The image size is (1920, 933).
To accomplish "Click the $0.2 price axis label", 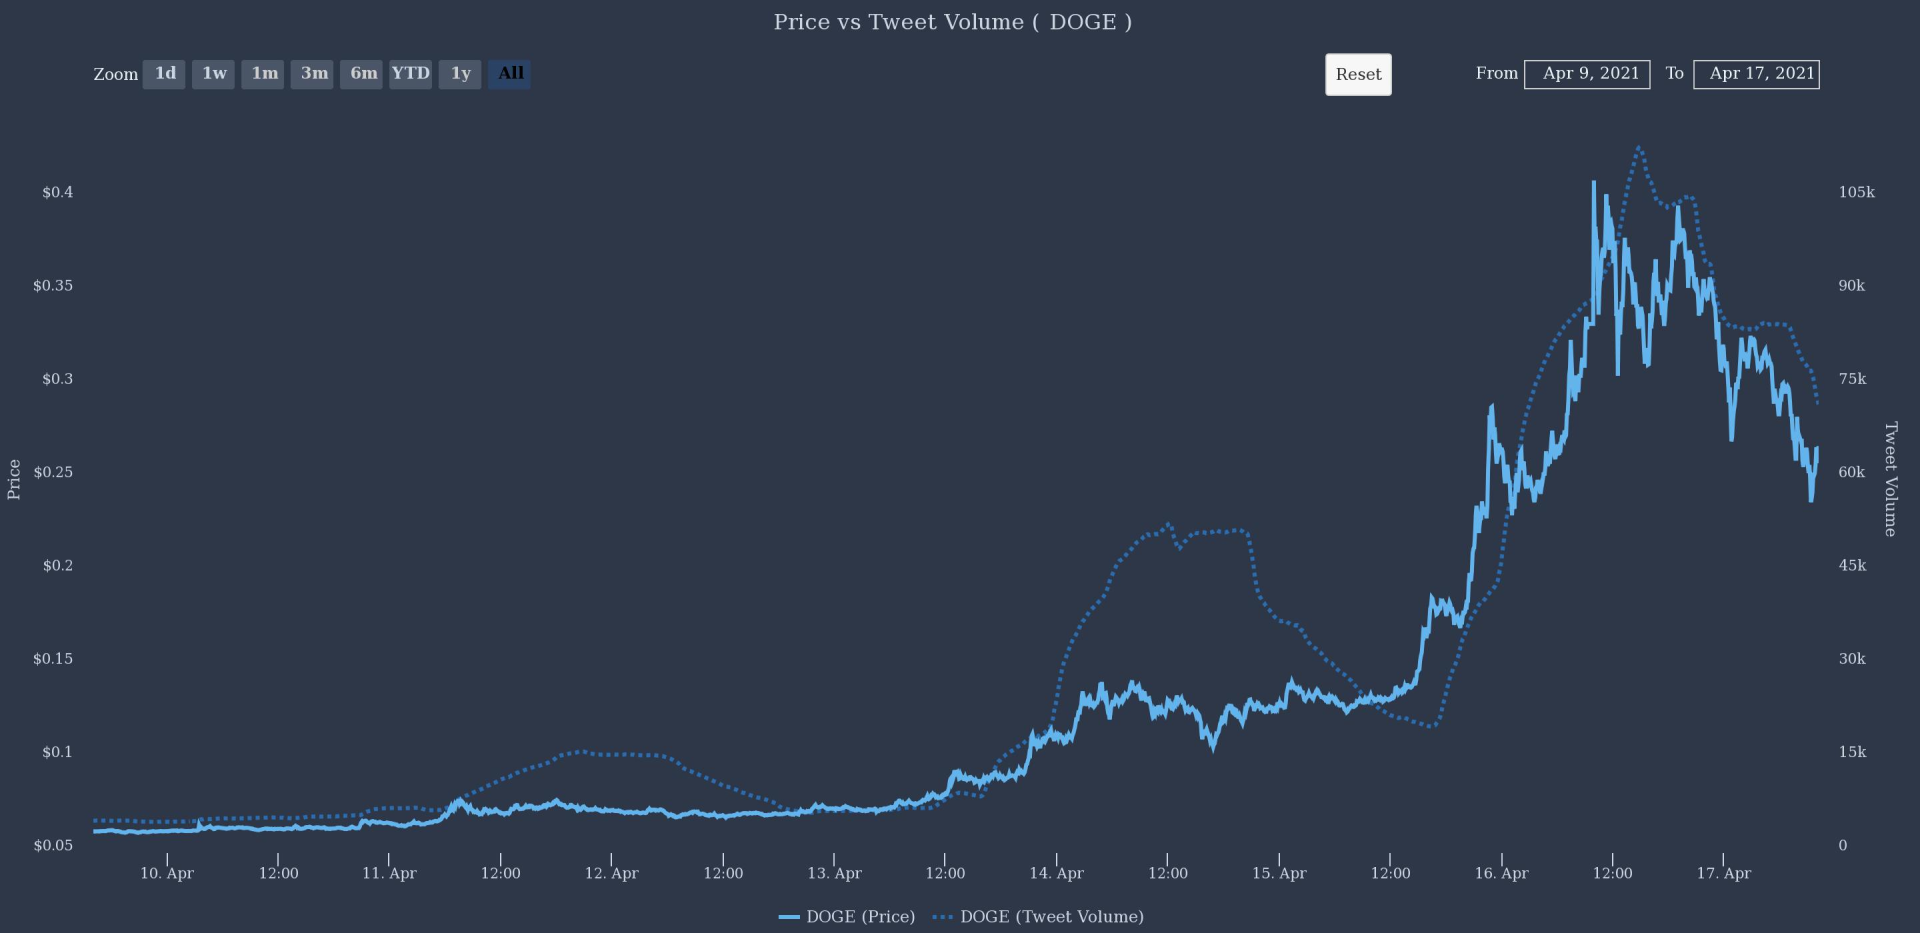I will 57,566.
